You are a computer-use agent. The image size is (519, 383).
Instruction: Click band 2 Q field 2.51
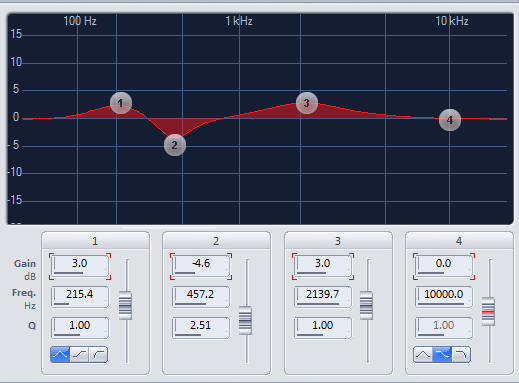201,327
